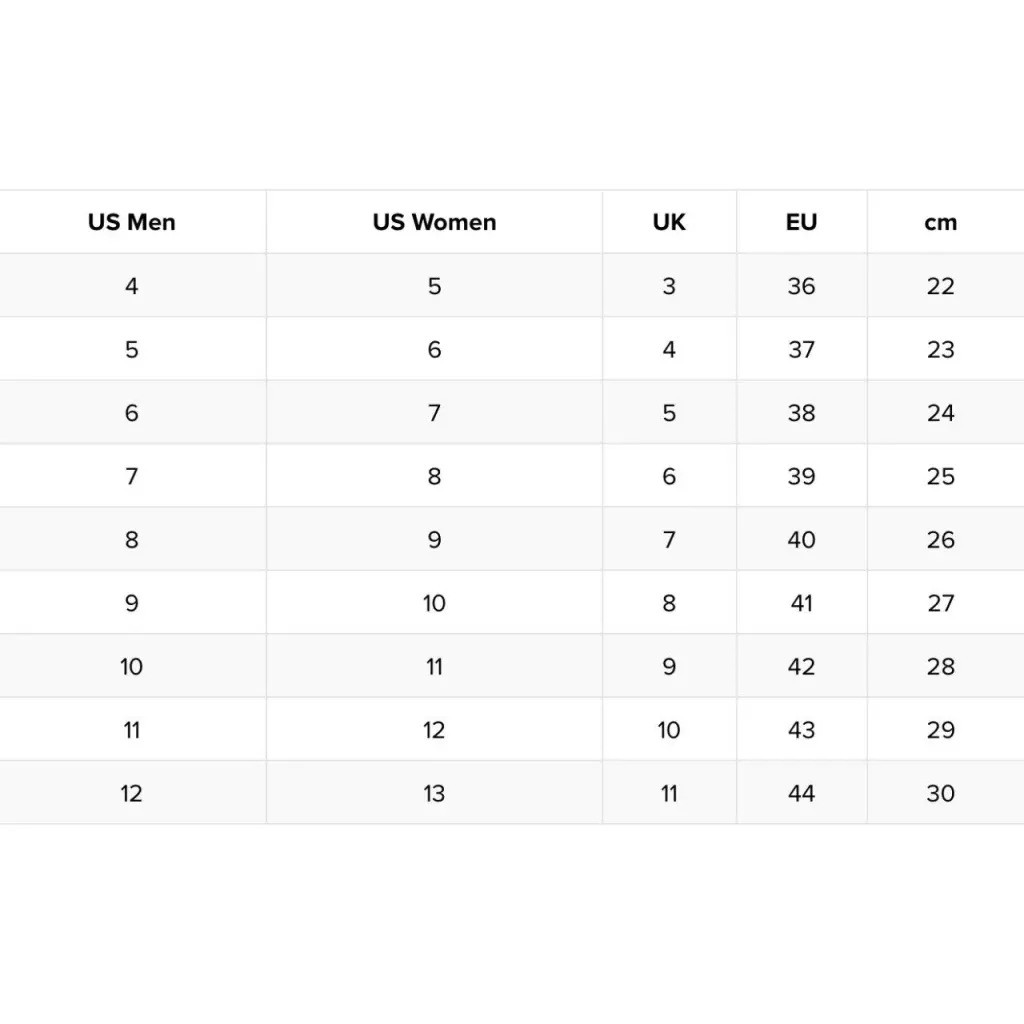Select US Women size 10 cell
1024x1024 pixels.
434,603
